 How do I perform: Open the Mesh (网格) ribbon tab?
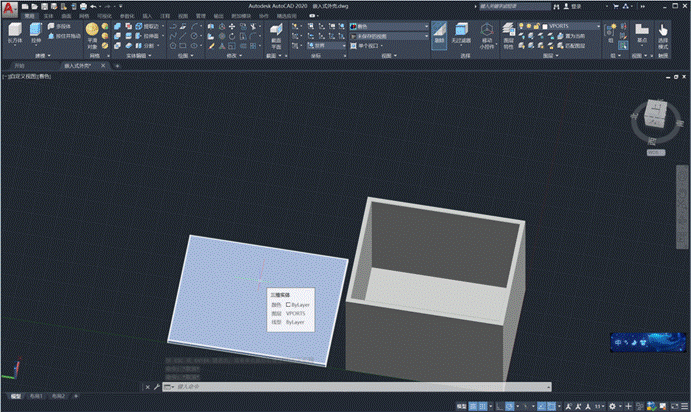tap(84, 16)
